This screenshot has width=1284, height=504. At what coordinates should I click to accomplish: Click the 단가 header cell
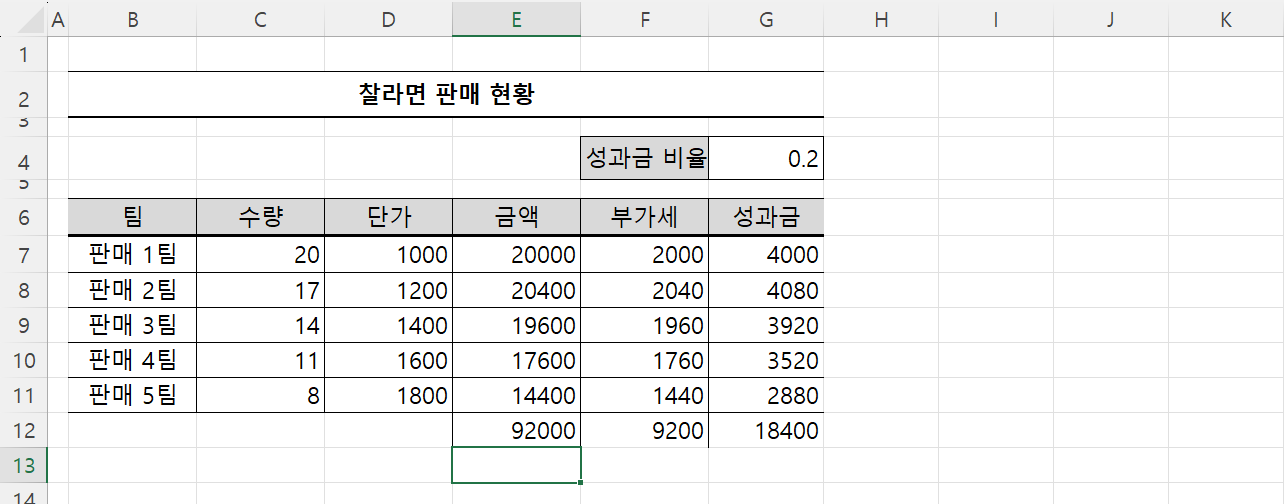pyautogui.click(x=388, y=217)
